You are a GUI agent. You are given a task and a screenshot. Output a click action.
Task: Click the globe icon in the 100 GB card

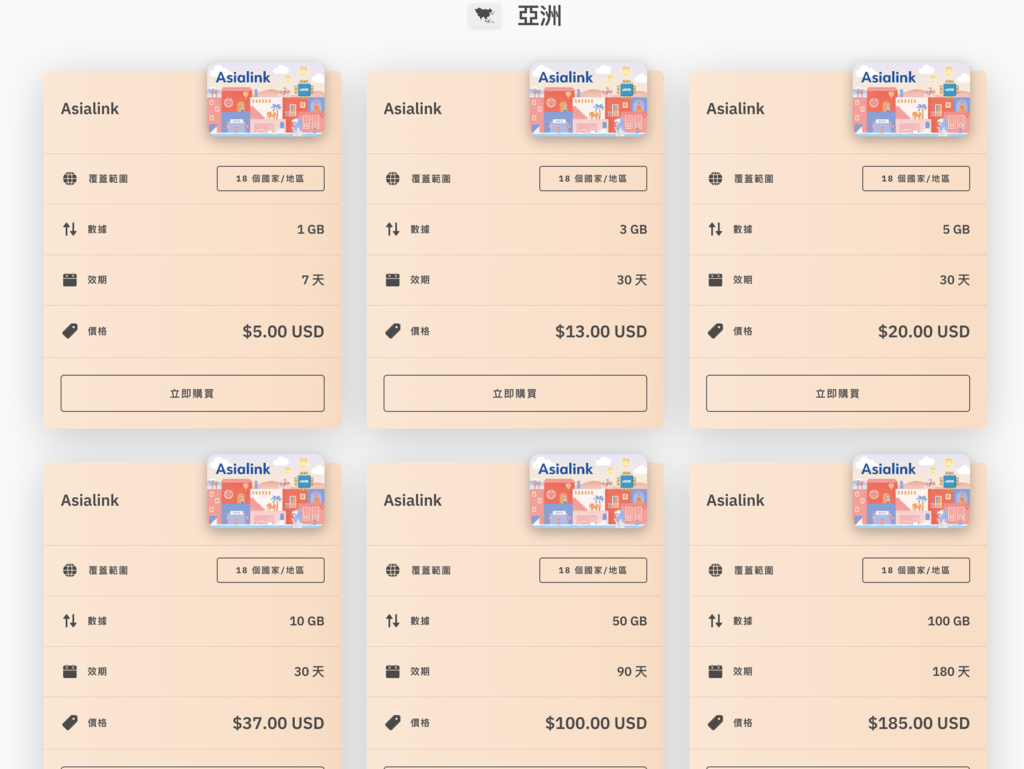point(715,570)
